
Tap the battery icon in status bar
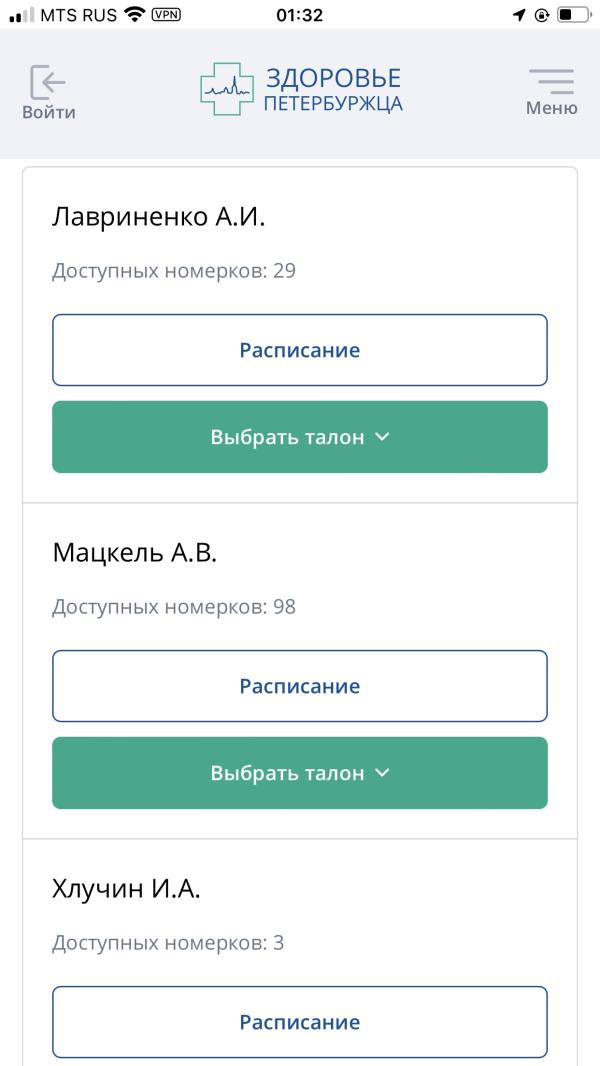pos(573,14)
